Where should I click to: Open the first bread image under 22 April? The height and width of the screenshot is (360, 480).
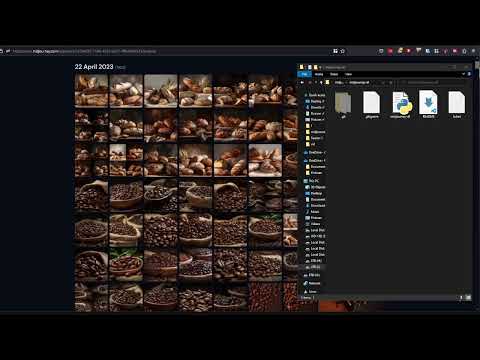tap(91, 90)
